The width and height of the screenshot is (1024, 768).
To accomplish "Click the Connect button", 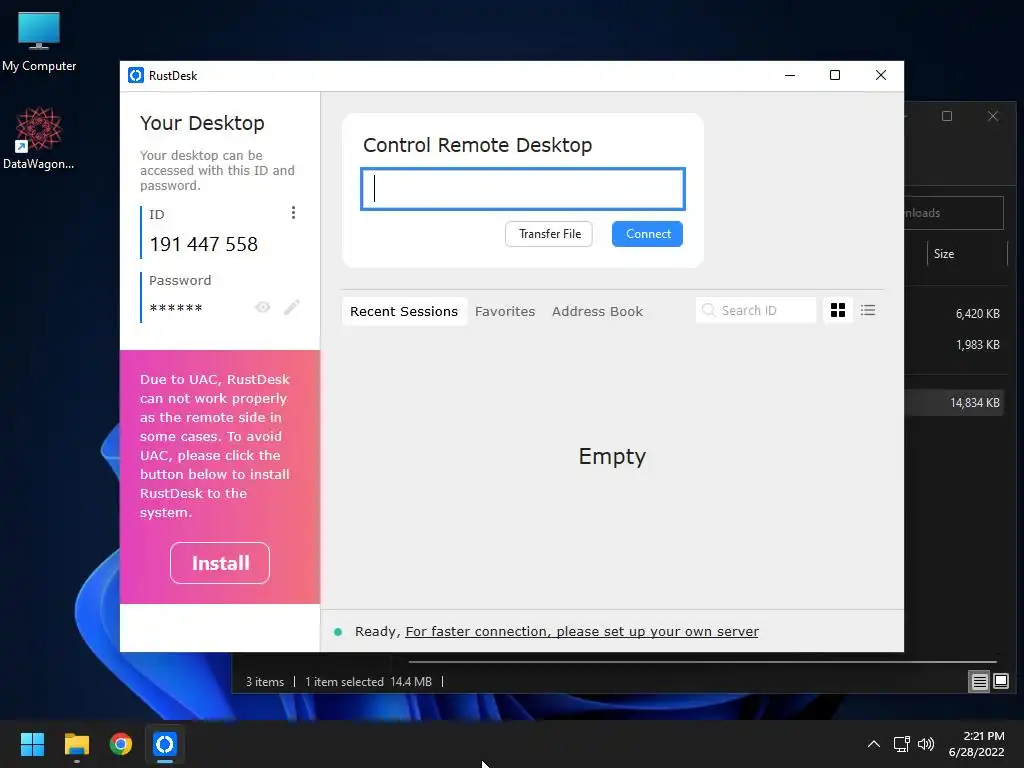I will 647,234.
